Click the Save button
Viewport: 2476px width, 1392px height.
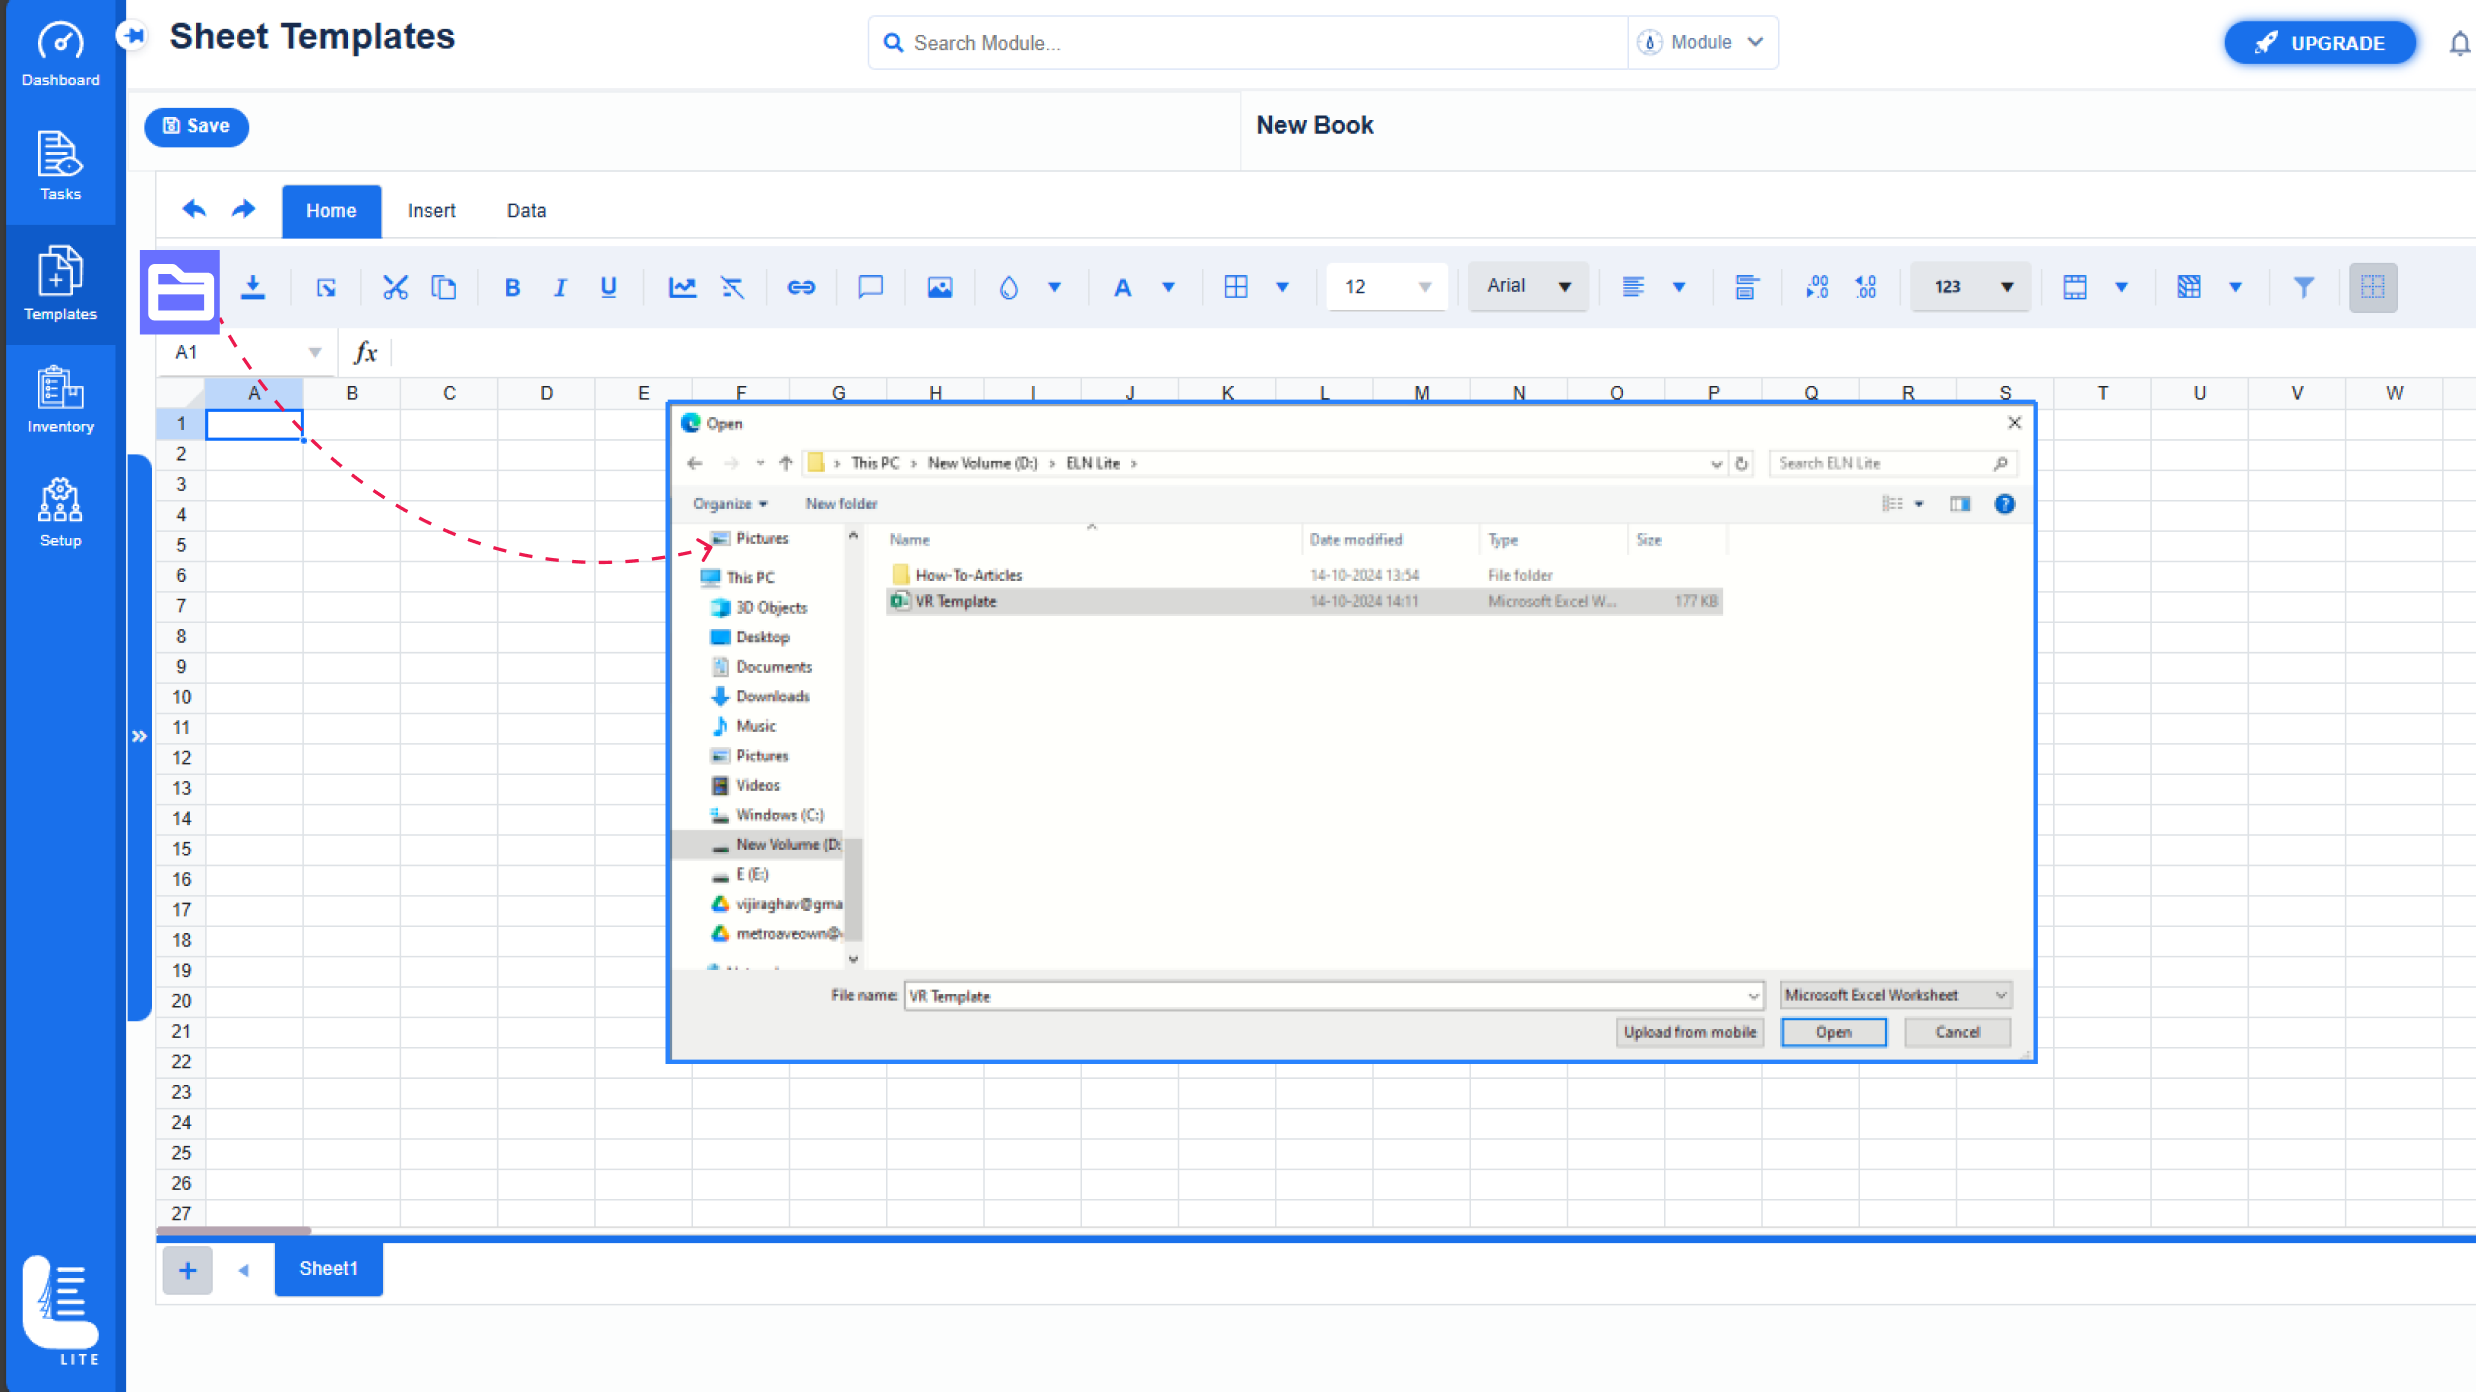196,127
